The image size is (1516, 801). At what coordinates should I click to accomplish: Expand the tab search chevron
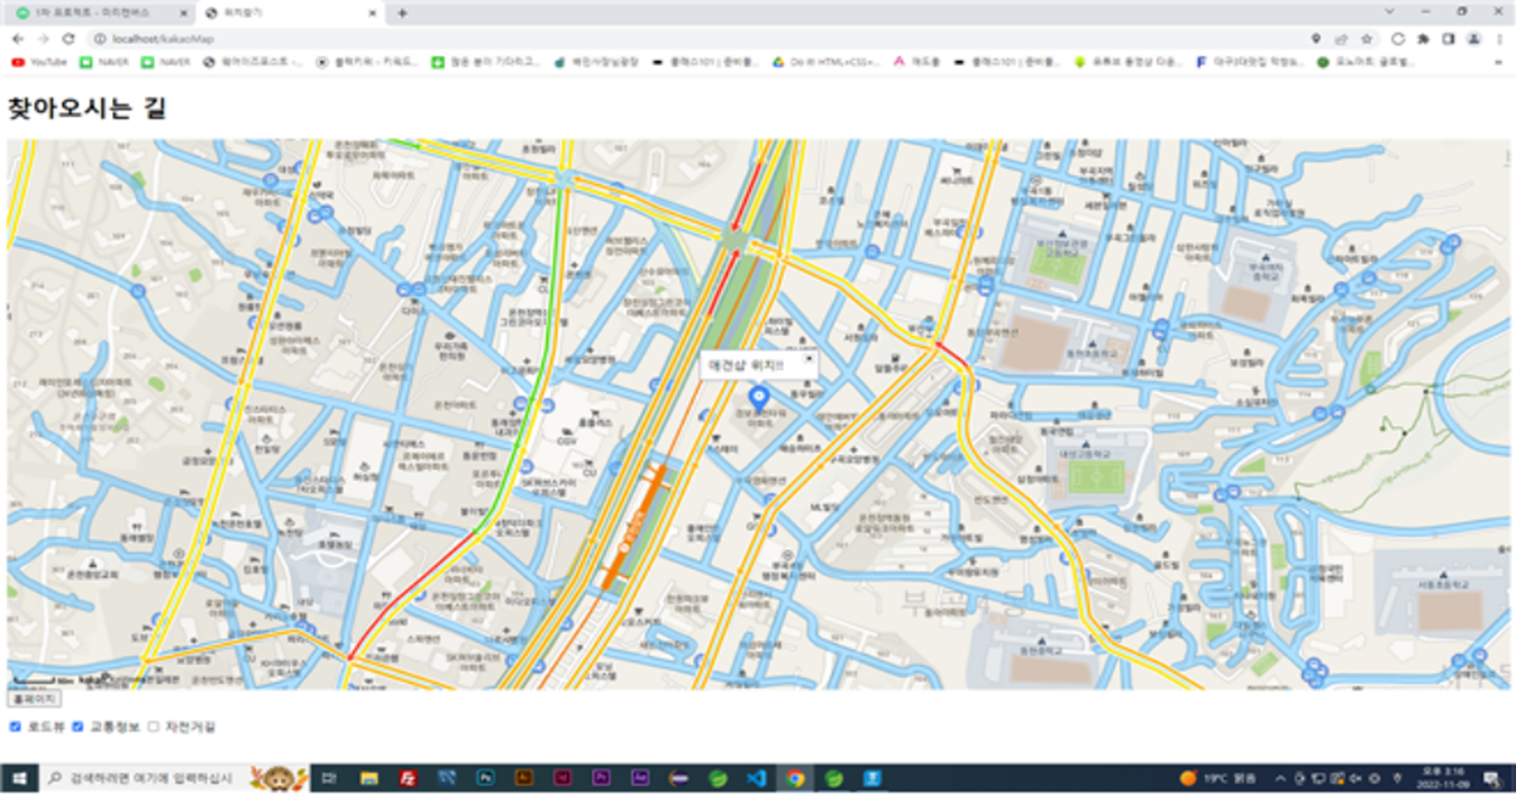(1389, 12)
